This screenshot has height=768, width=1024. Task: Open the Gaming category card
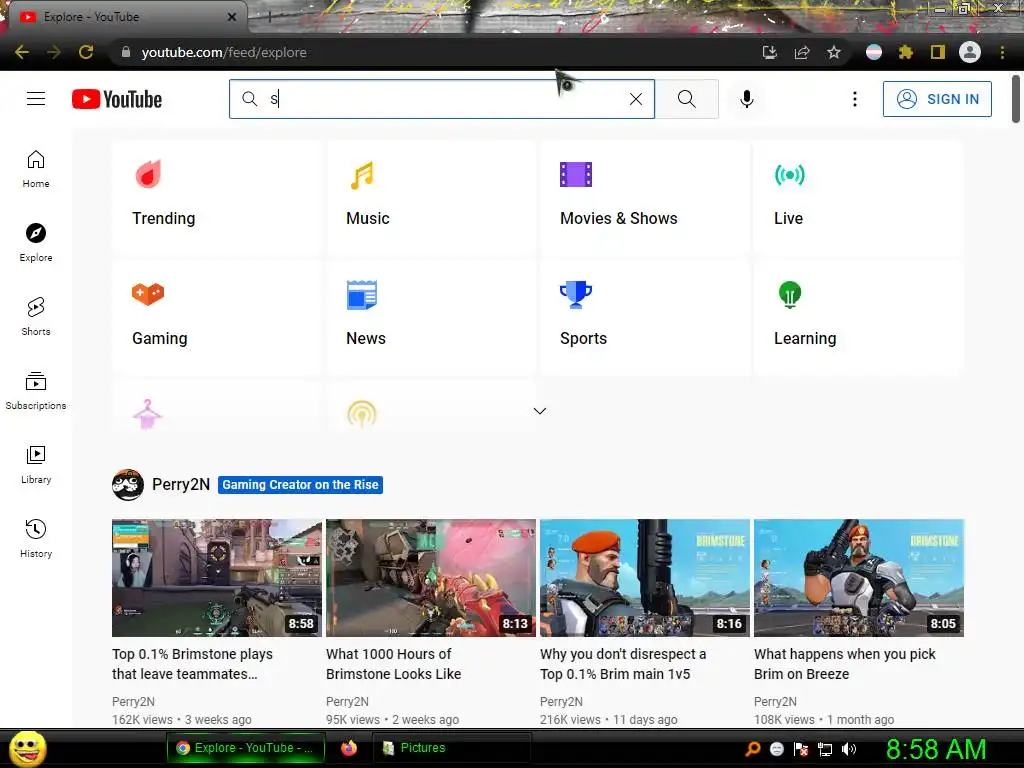(217, 317)
